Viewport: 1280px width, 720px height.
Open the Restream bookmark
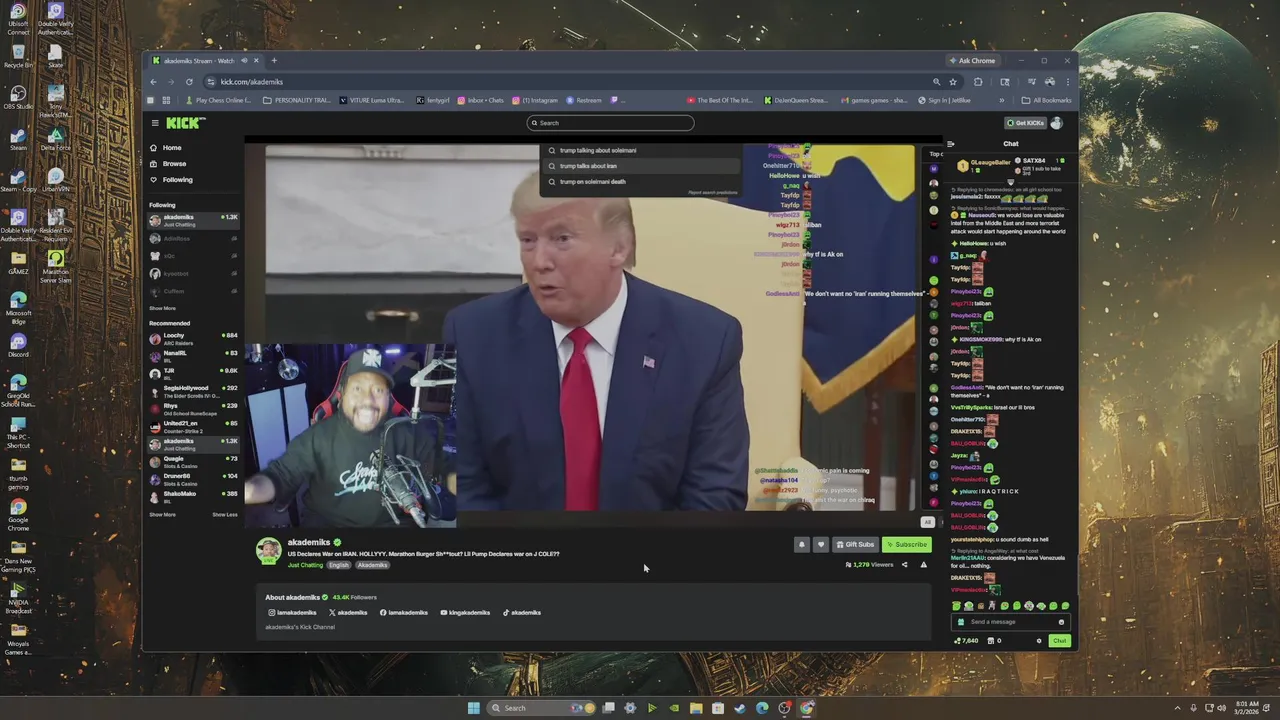point(584,100)
